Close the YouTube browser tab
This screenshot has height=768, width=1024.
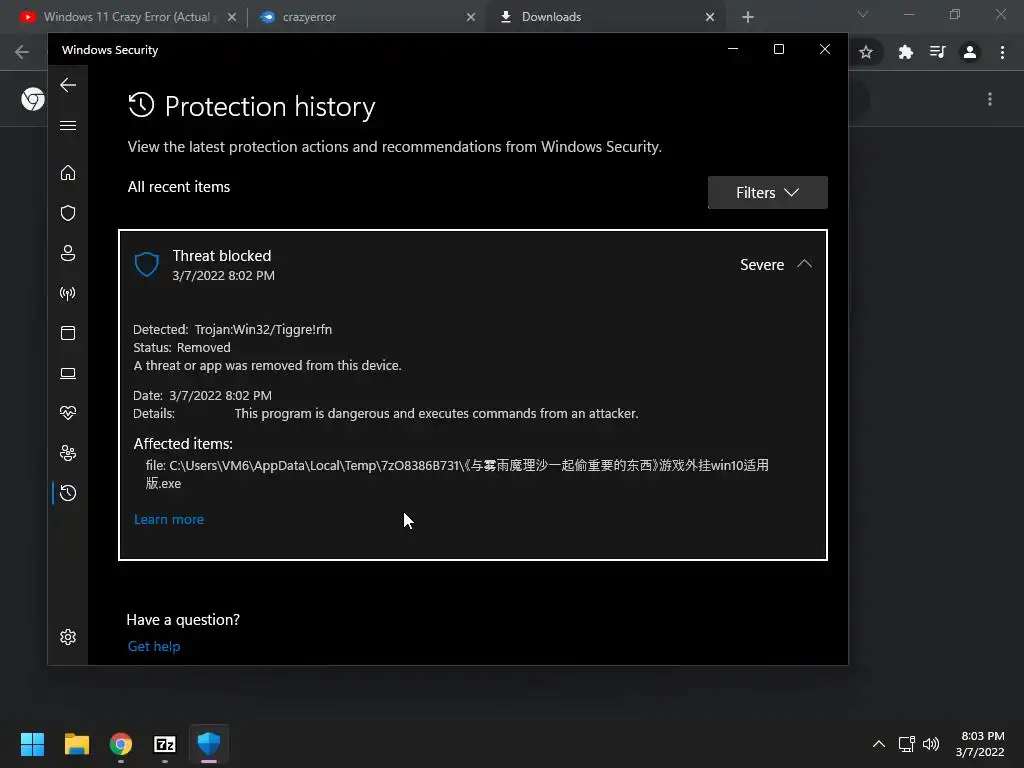pyautogui.click(x=232, y=17)
